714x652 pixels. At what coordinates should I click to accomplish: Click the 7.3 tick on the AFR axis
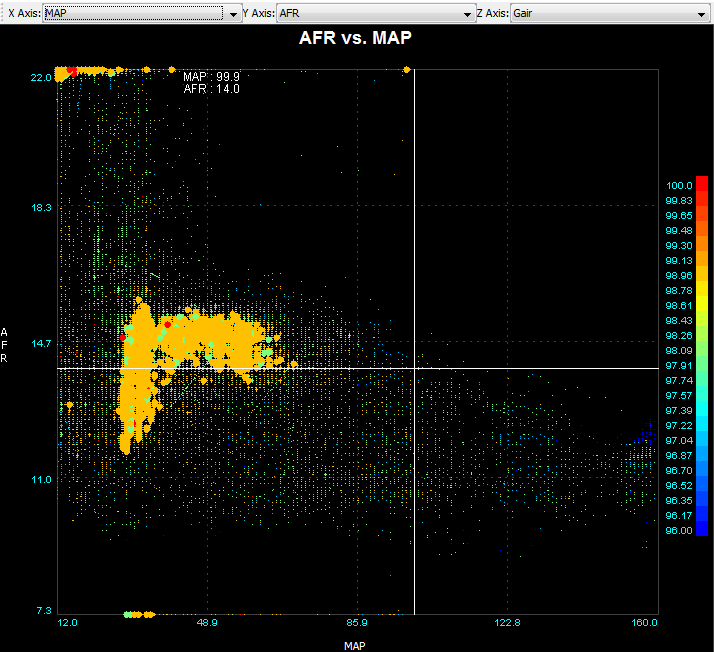coord(43,611)
